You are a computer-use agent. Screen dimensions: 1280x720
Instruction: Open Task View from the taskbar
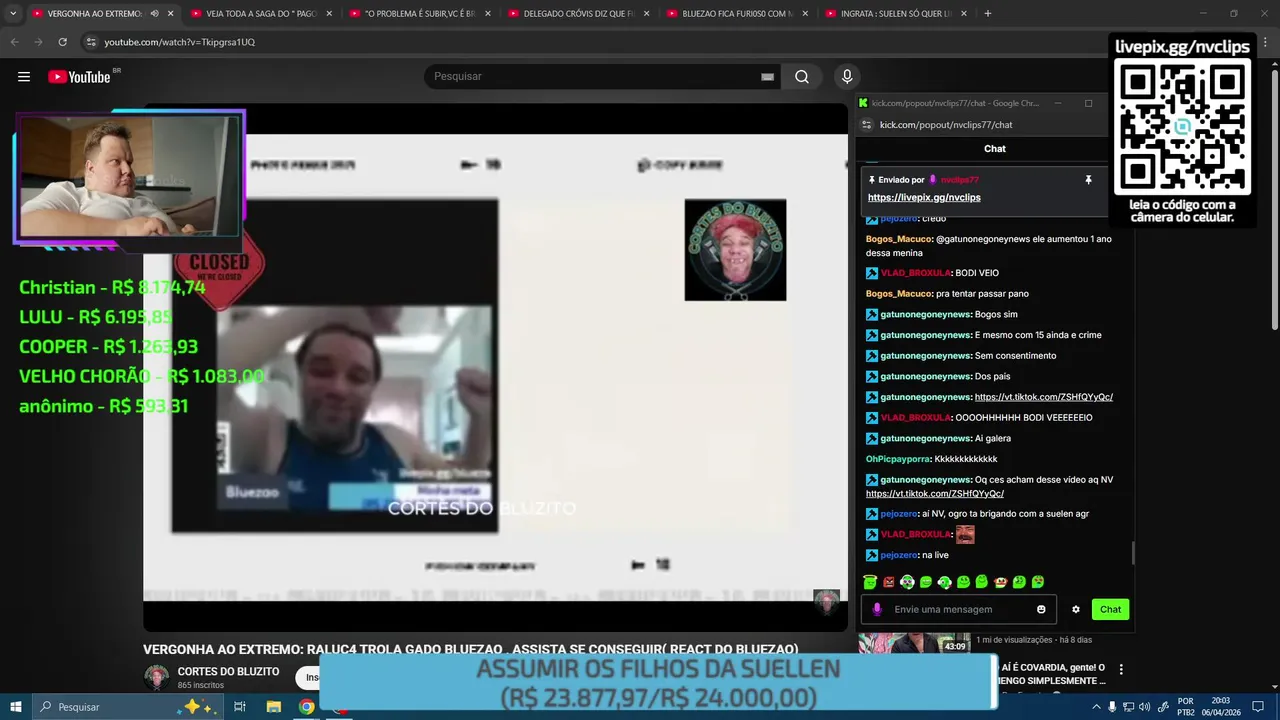240,707
